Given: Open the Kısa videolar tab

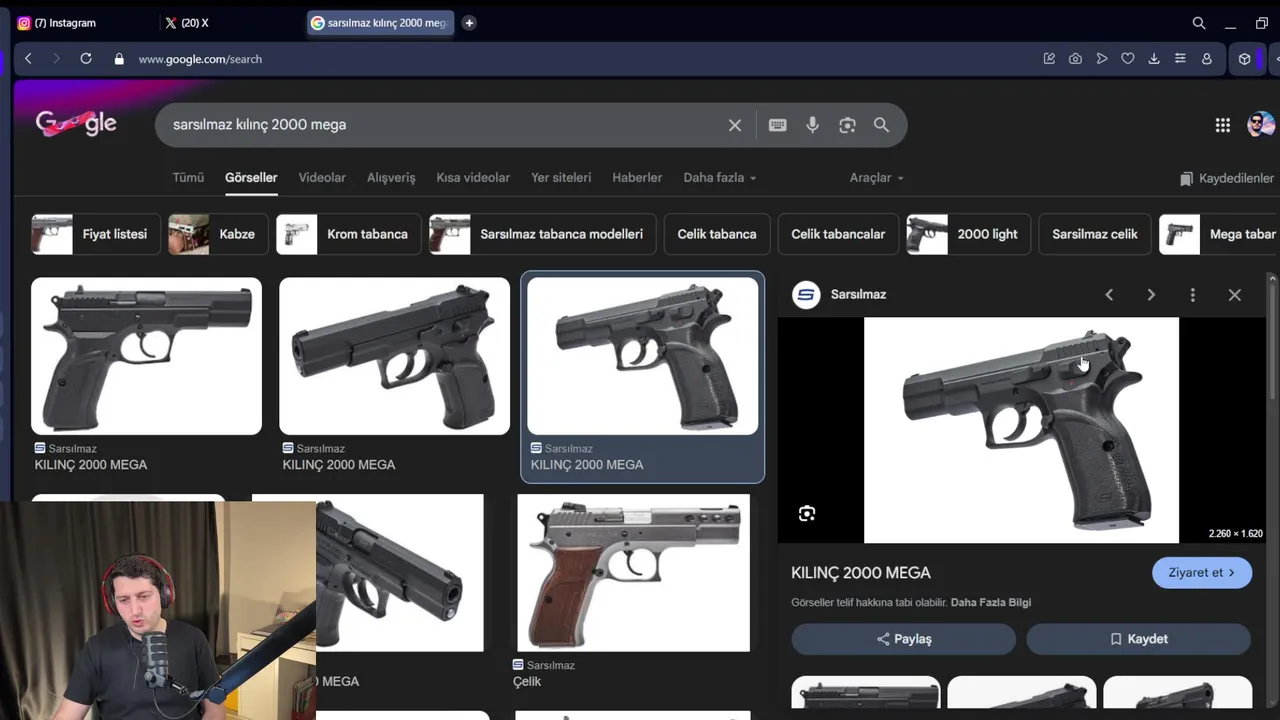Looking at the screenshot, I should 473,177.
